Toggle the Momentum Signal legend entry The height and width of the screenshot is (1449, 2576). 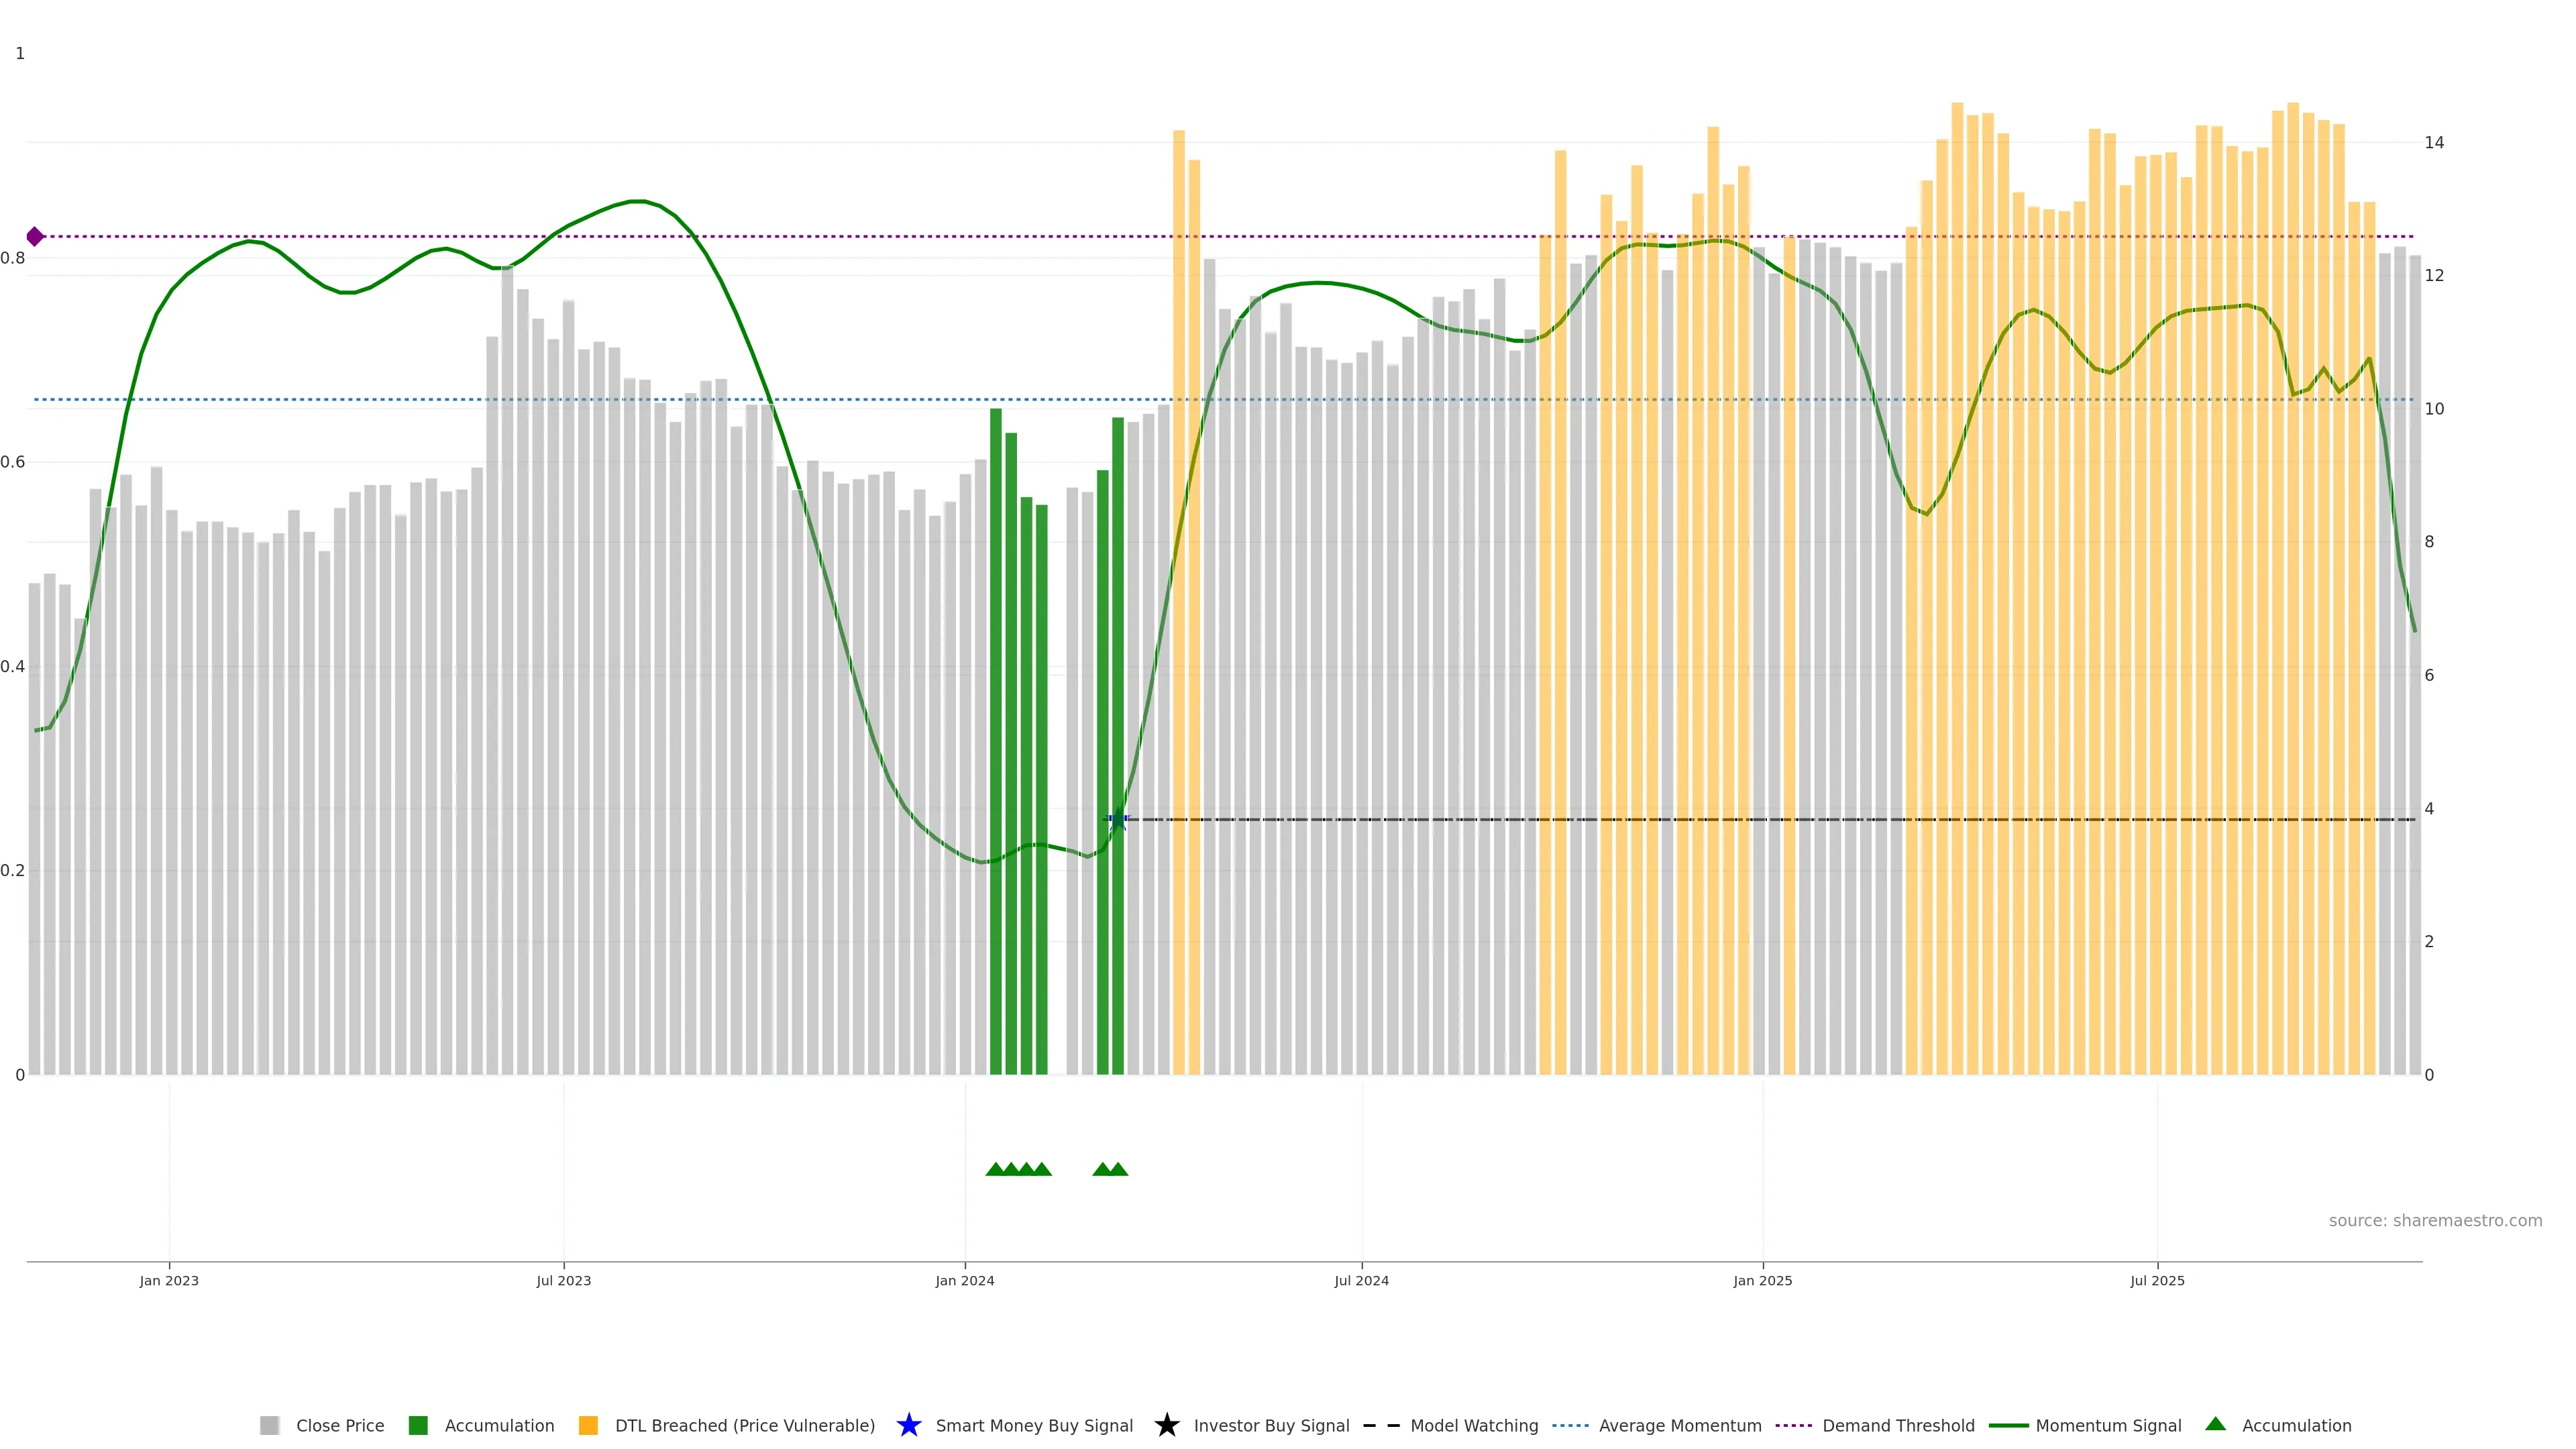click(x=2108, y=1425)
